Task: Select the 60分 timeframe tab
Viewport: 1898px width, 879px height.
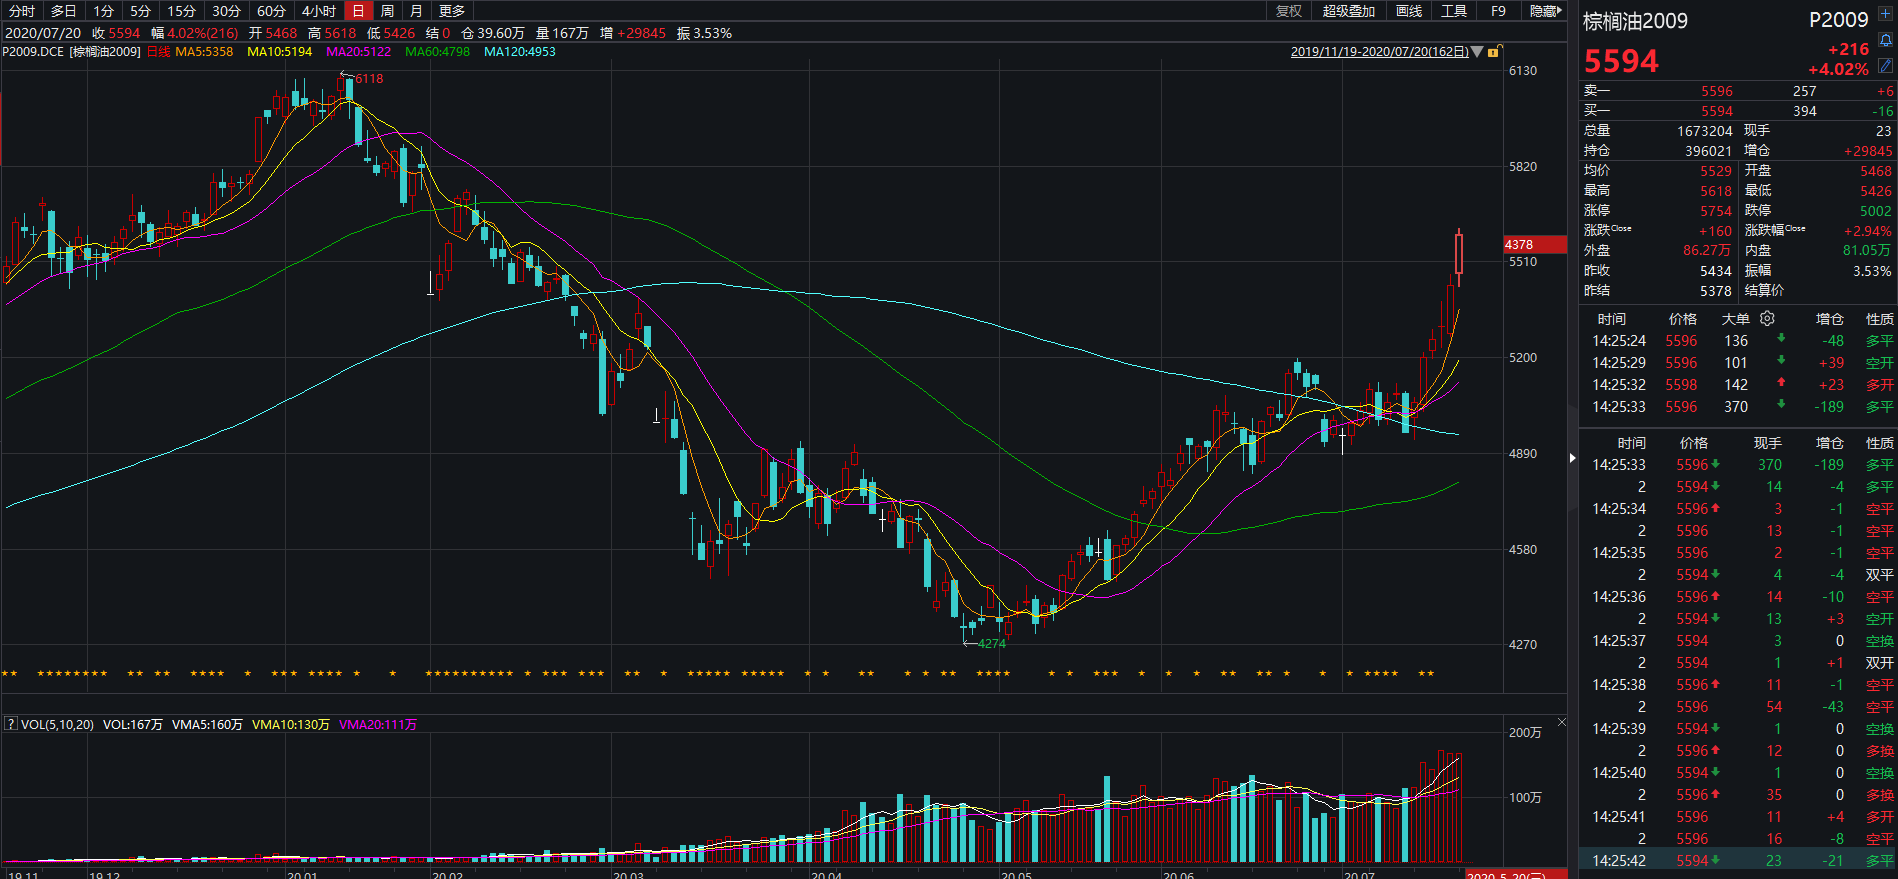Action: coord(271,11)
